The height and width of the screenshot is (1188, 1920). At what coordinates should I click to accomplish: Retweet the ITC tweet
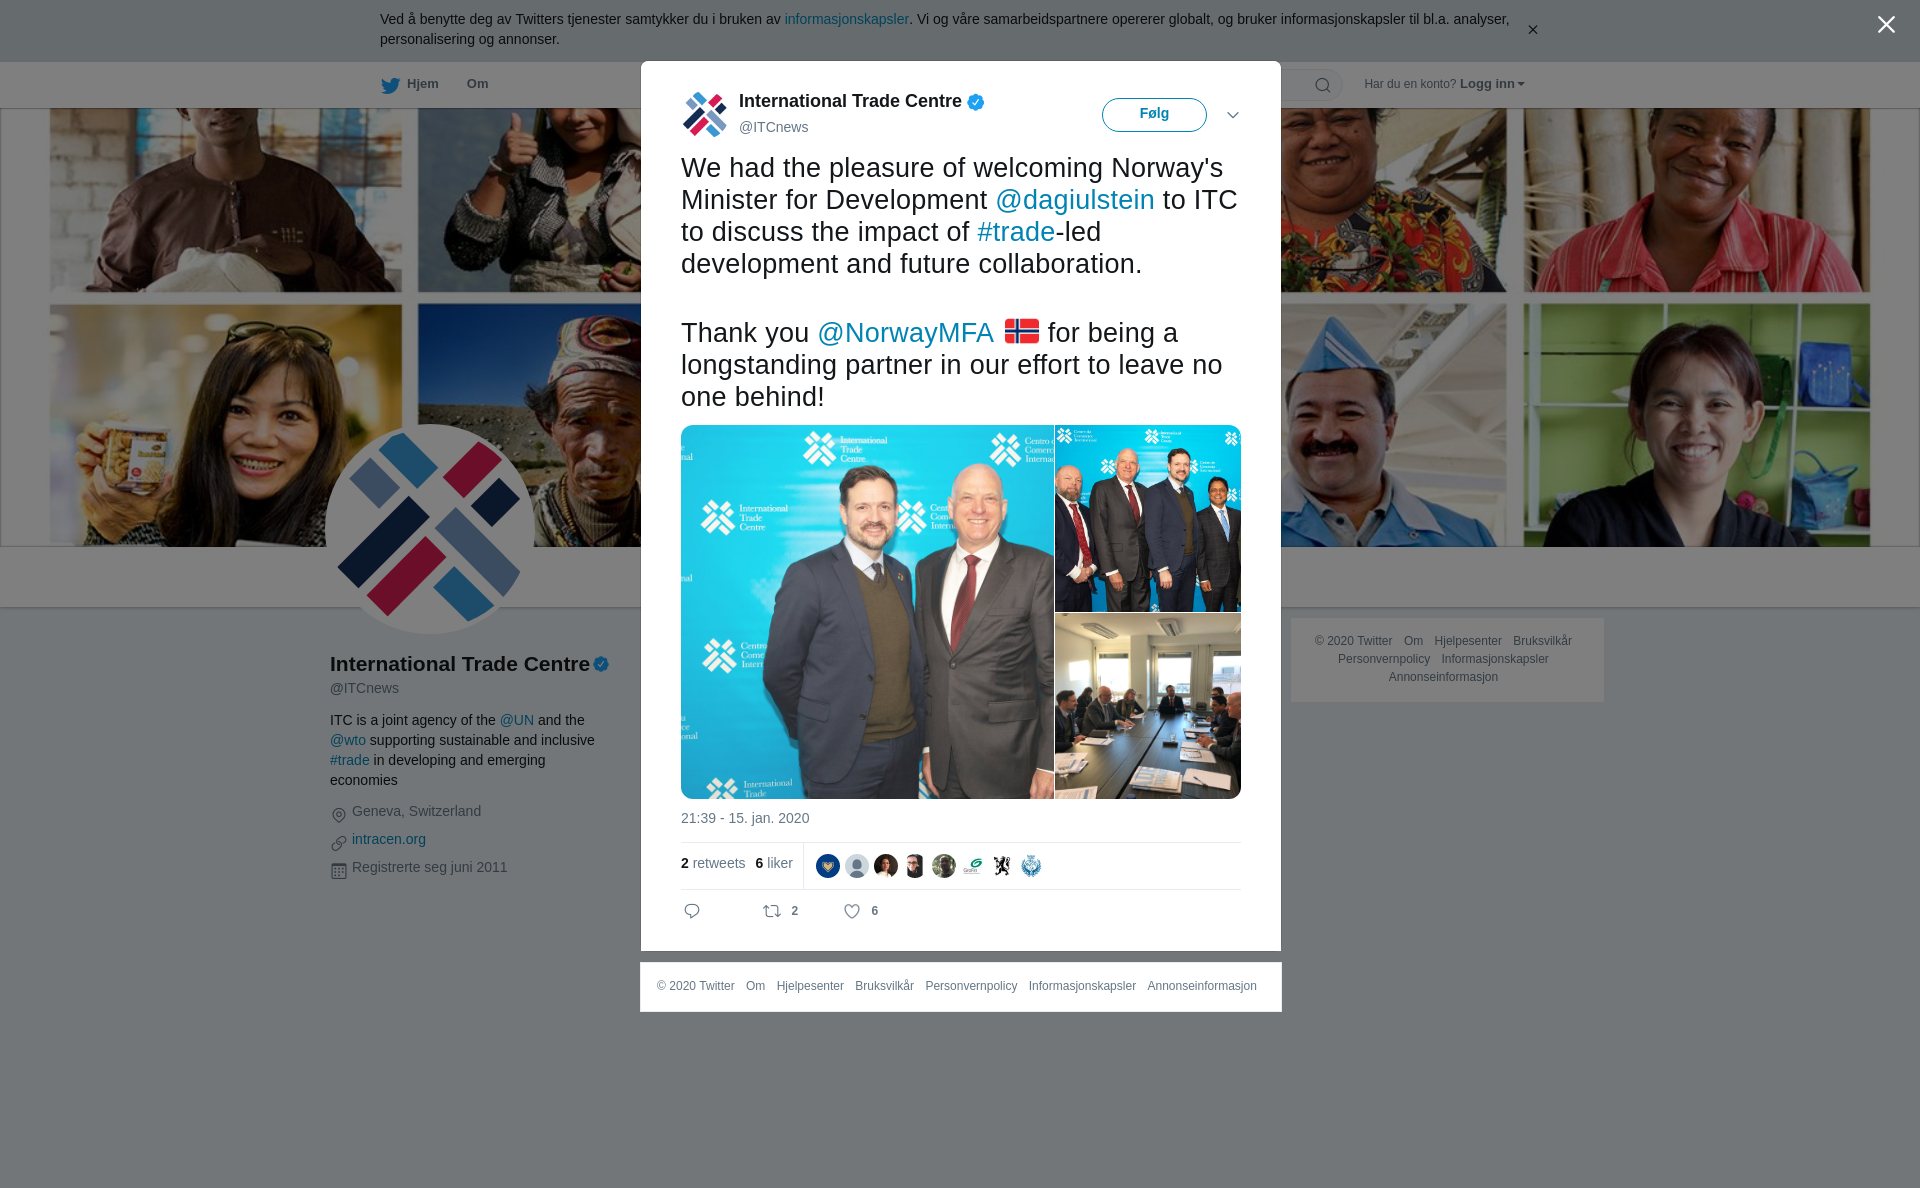772,911
